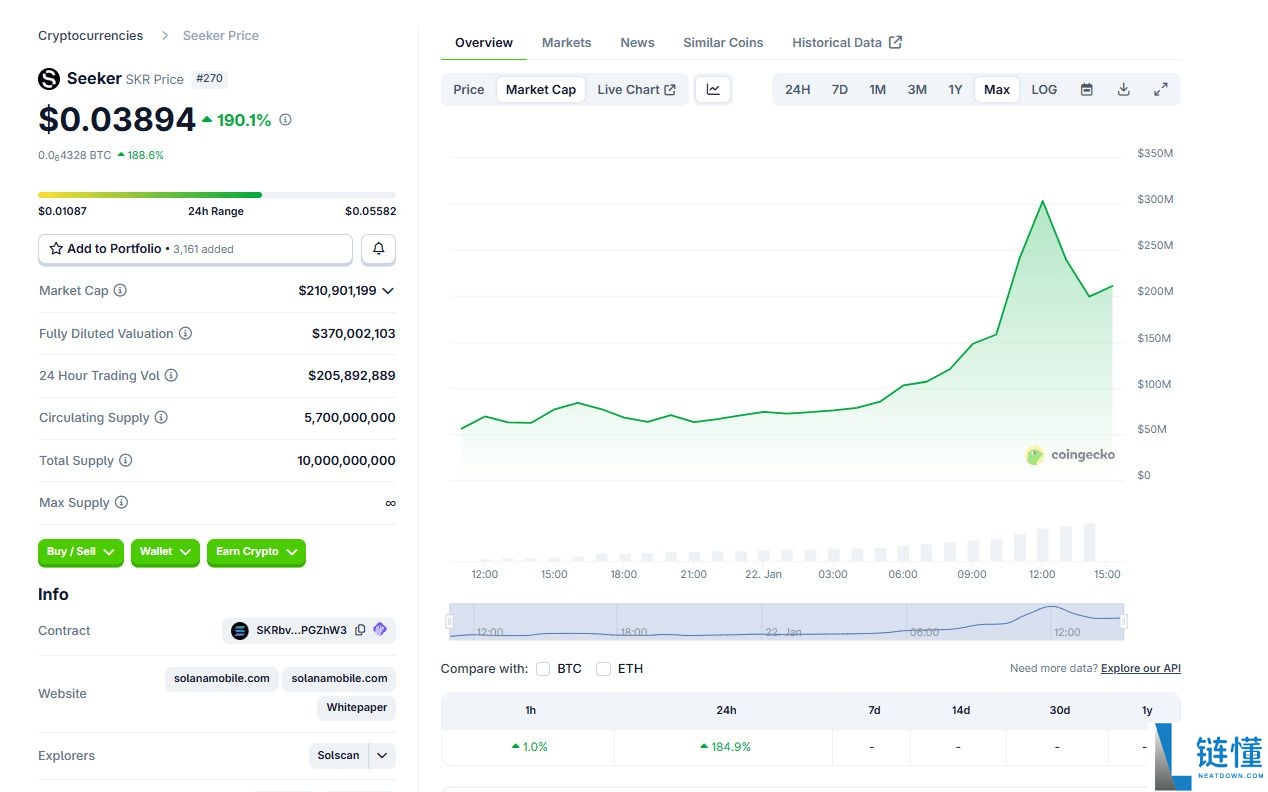Viewport: 1268px width, 792px height.
Task: Click the star icon in Add to Portfolio
Action: click(x=56, y=249)
